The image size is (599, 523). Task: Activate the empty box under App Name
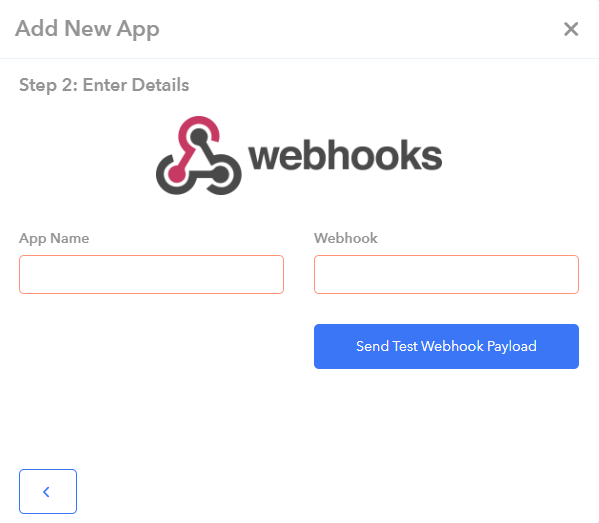point(151,274)
